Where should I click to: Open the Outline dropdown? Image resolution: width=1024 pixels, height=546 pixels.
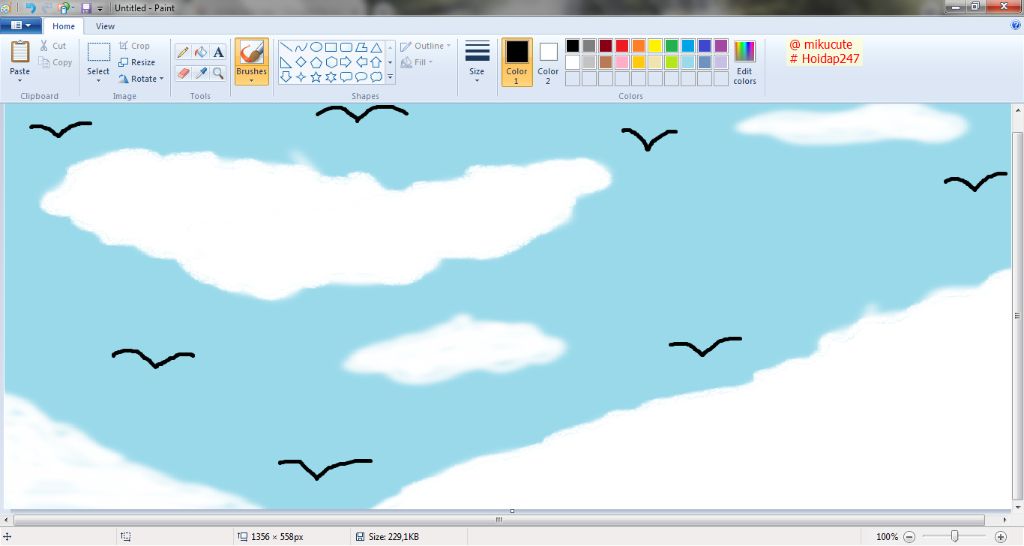(x=426, y=46)
